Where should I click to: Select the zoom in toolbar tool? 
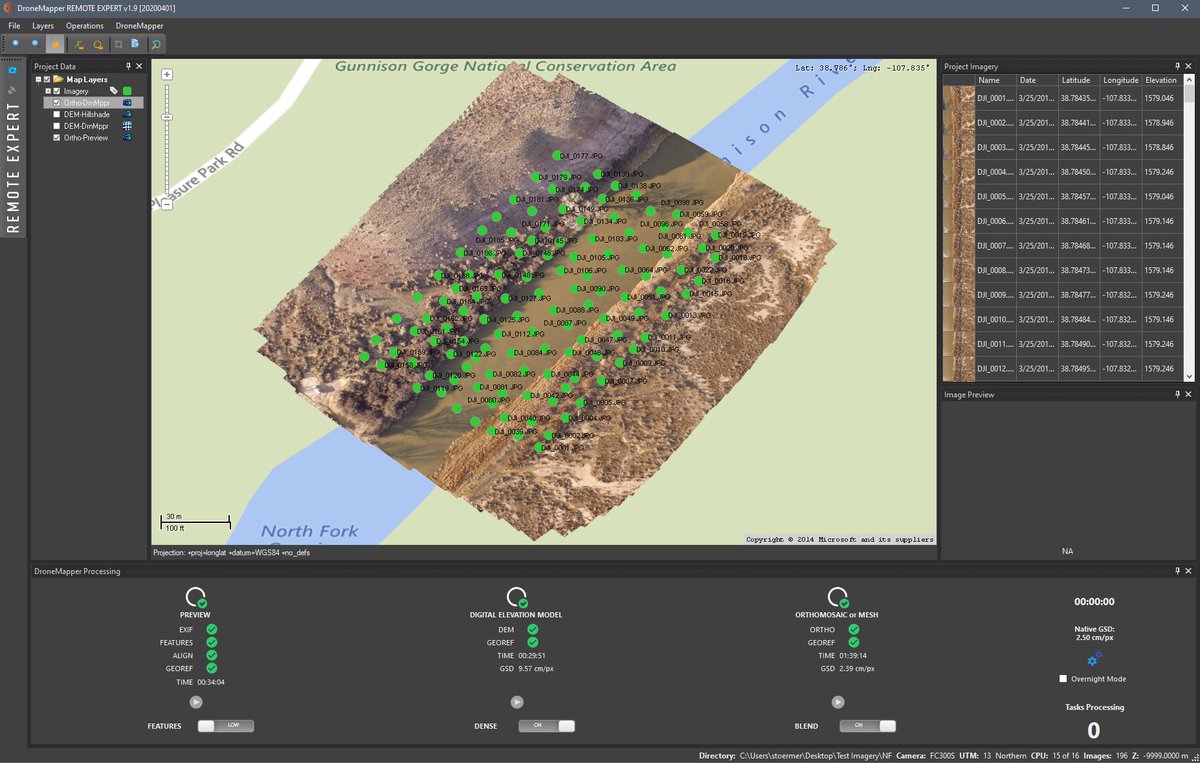[15, 43]
